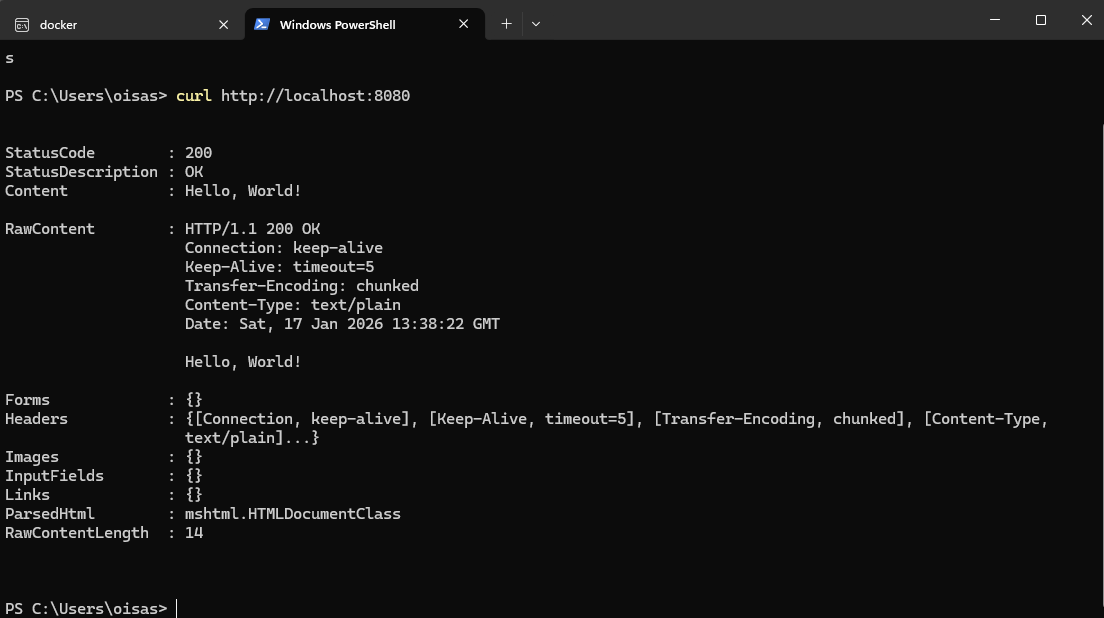Click the maximize icon in the title bar
The height and width of the screenshot is (618, 1104).
coord(1039,20)
